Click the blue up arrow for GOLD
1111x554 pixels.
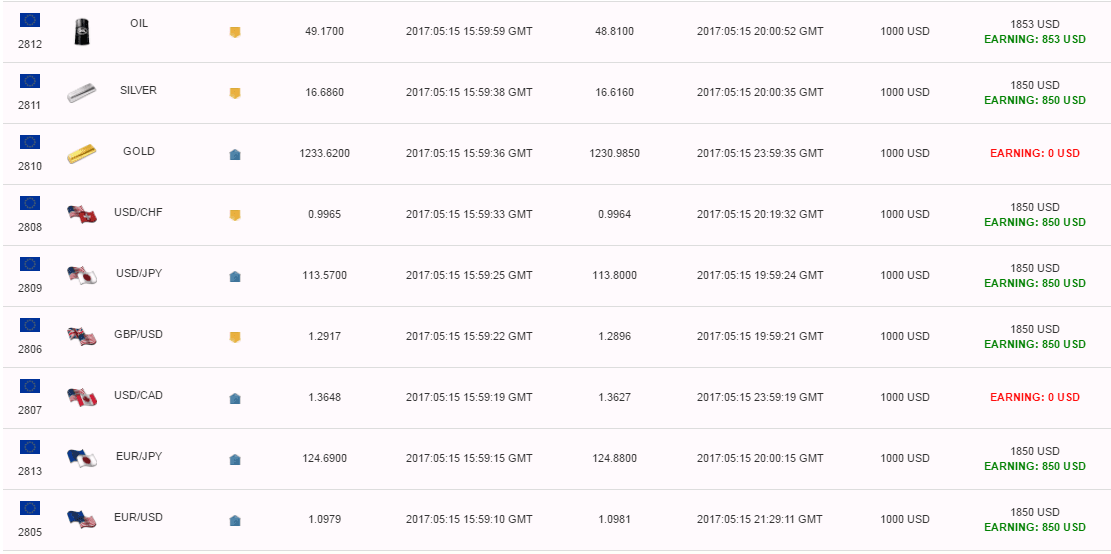pos(235,154)
